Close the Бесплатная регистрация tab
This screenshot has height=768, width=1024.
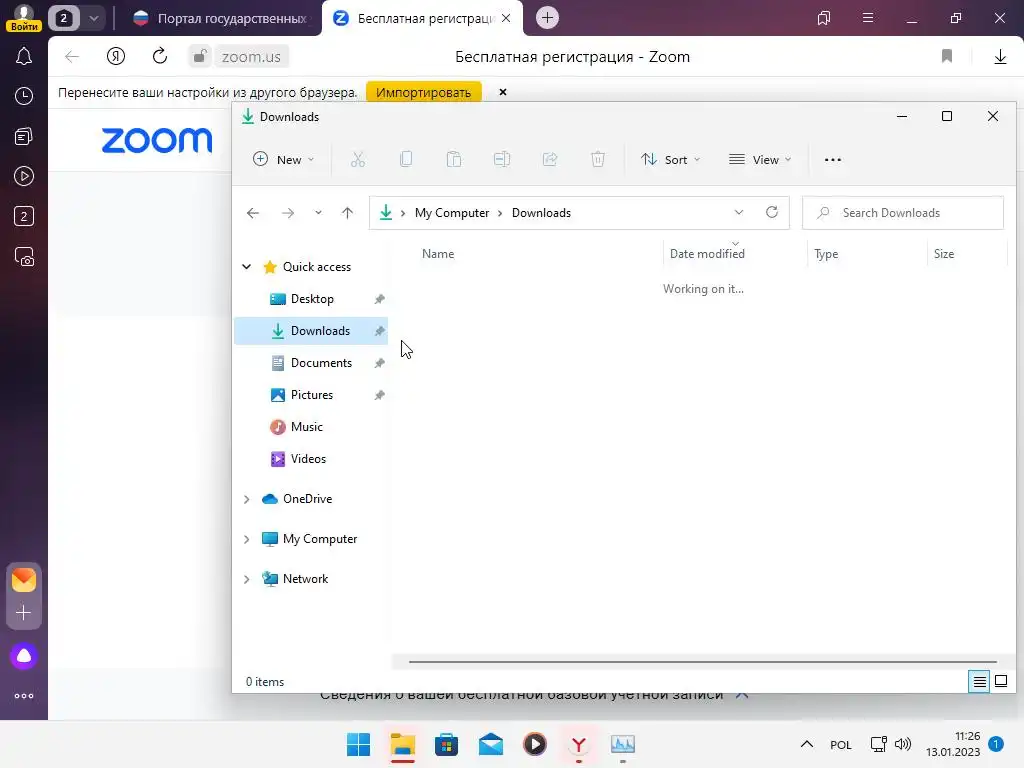(506, 18)
